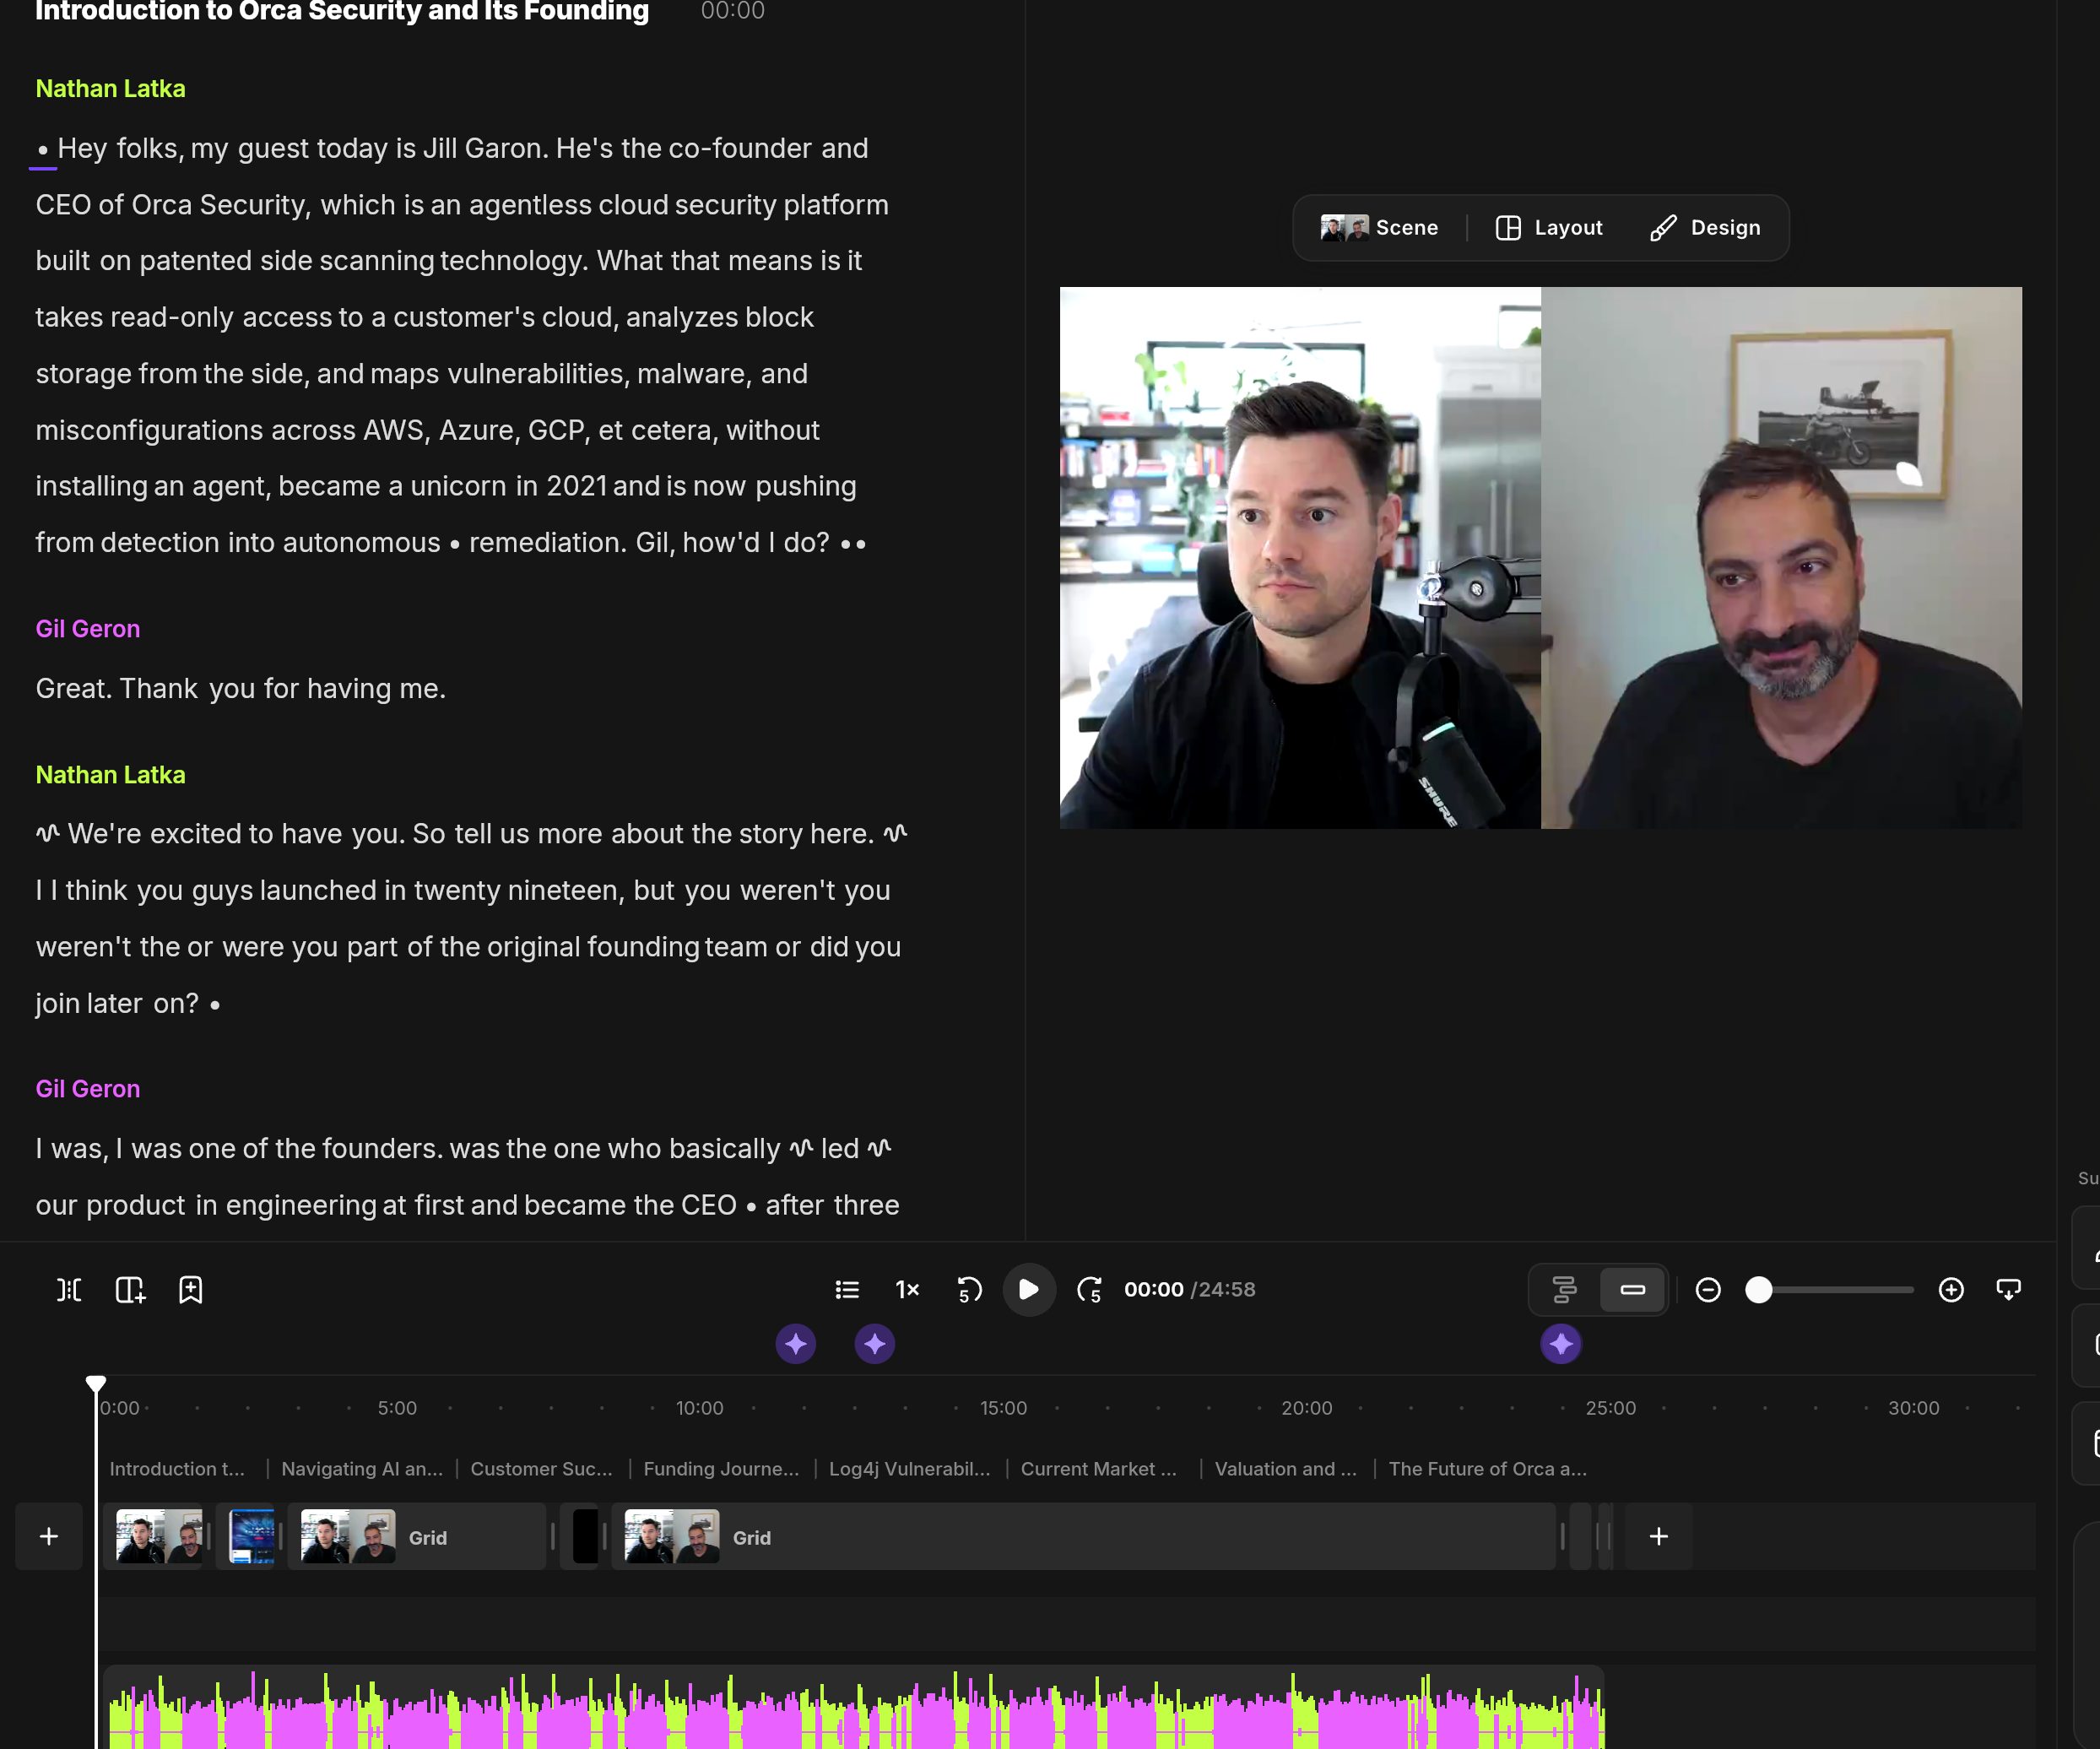Add scene at the timeline start
This screenshot has width=2100, height=1749.
pyautogui.click(x=49, y=1536)
